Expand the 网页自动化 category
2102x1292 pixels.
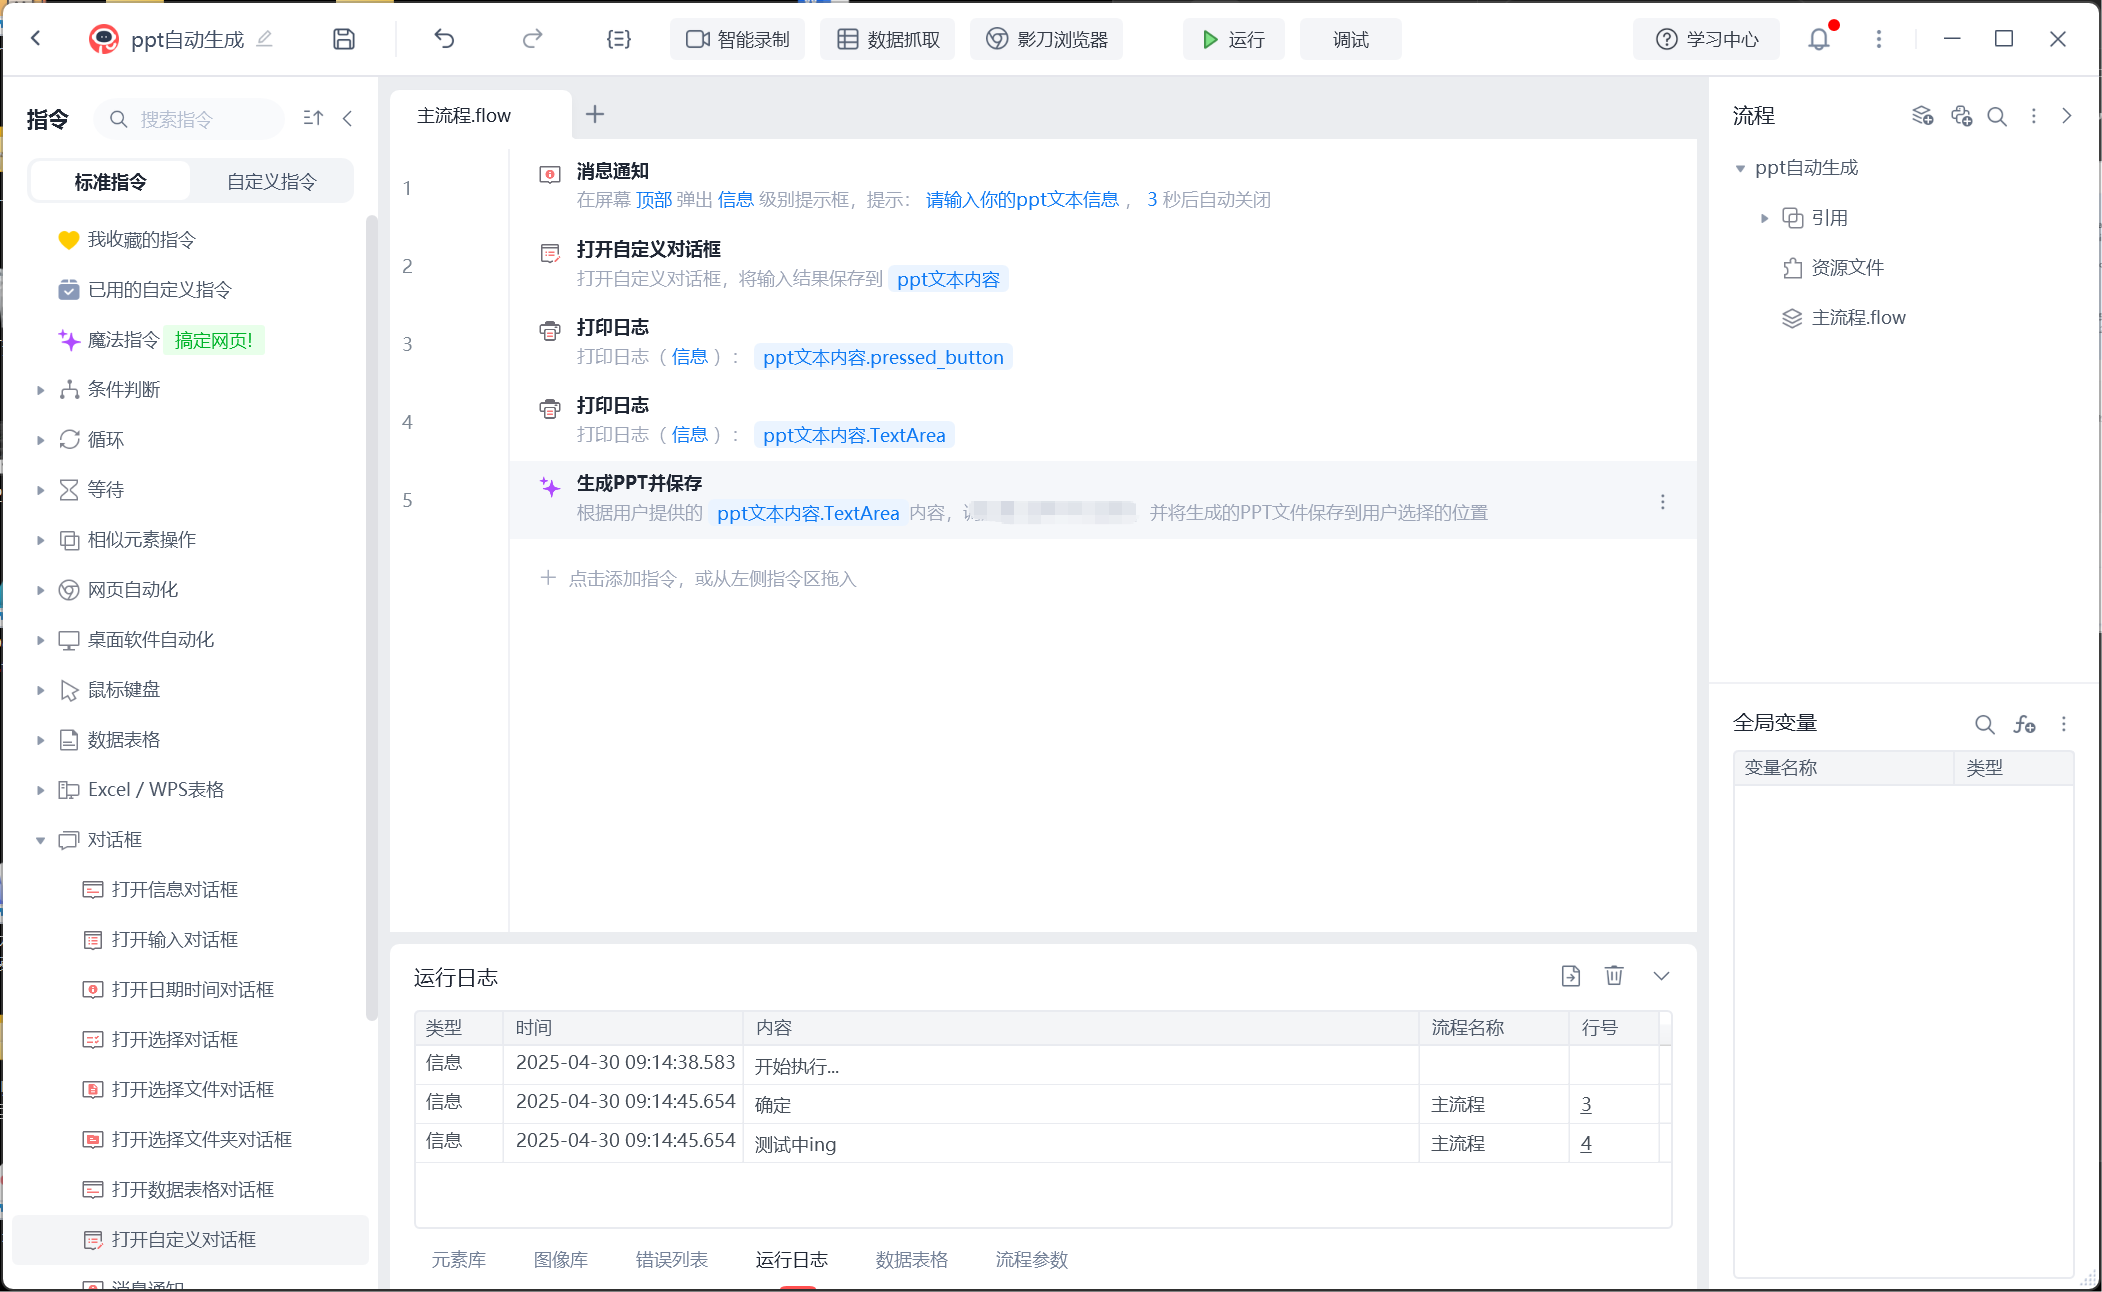pyautogui.click(x=40, y=590)
